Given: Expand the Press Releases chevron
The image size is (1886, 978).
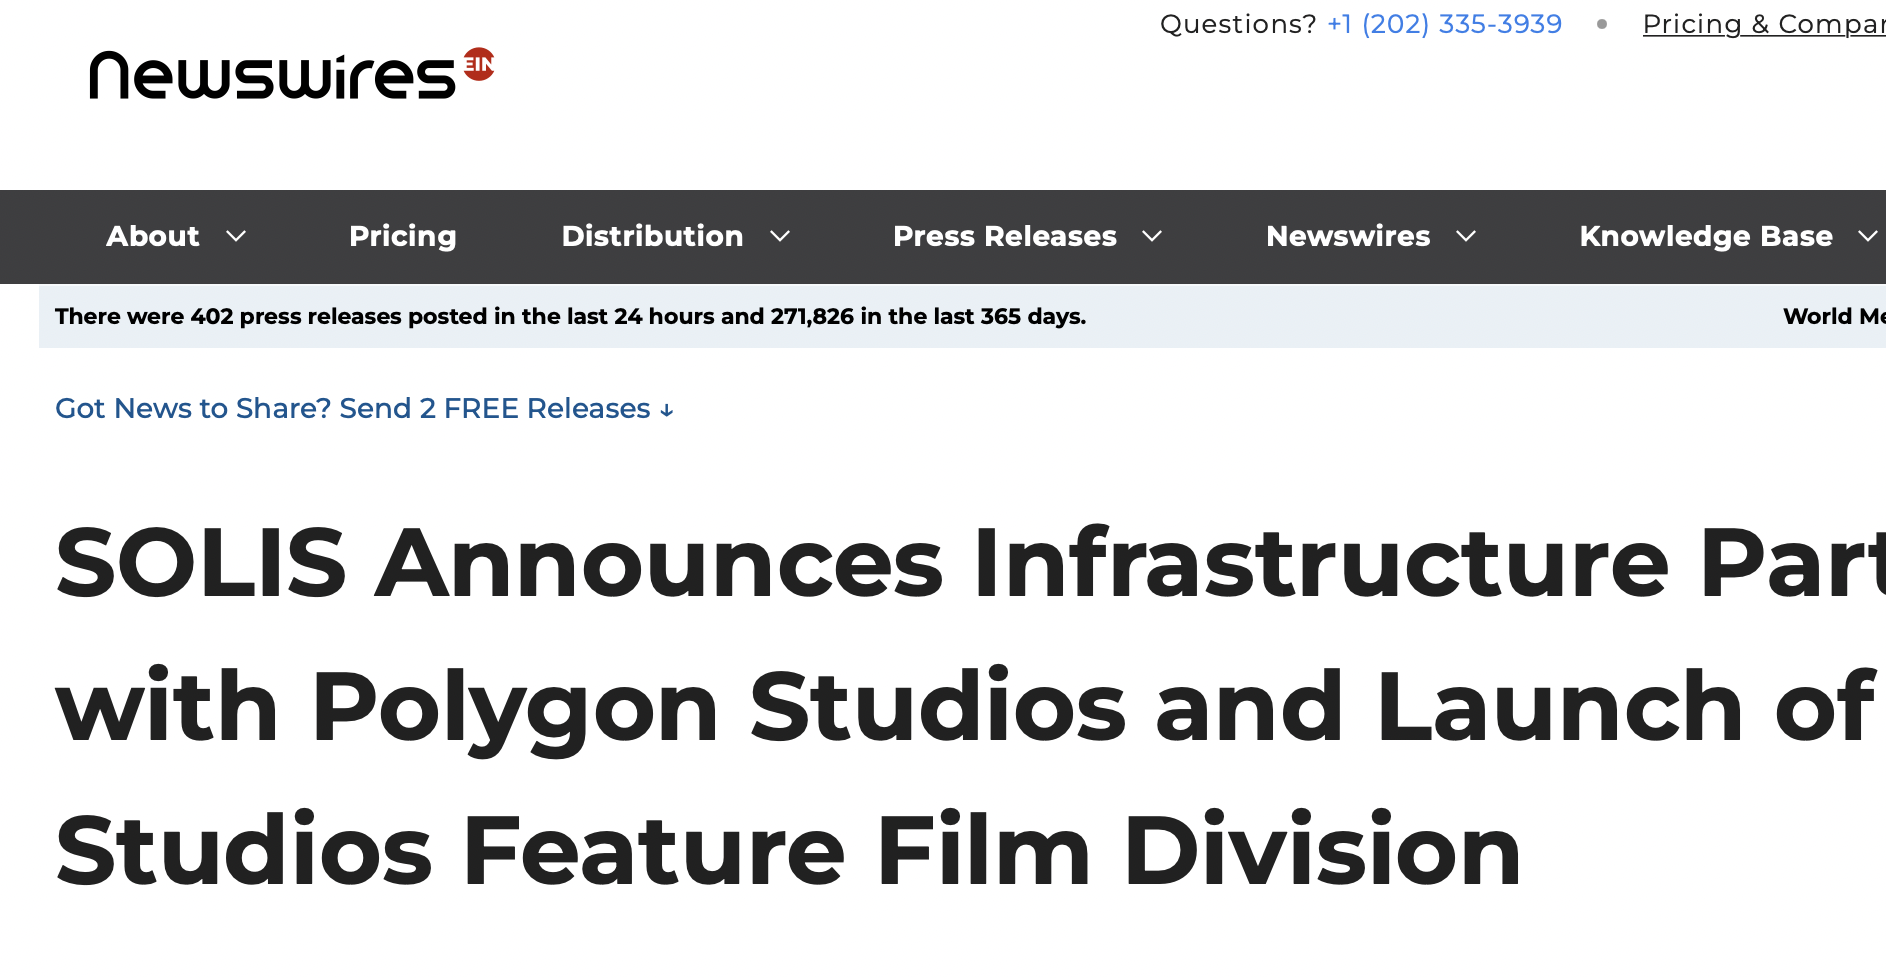Looking at the screenshot, I should [x=1152, y=236].
